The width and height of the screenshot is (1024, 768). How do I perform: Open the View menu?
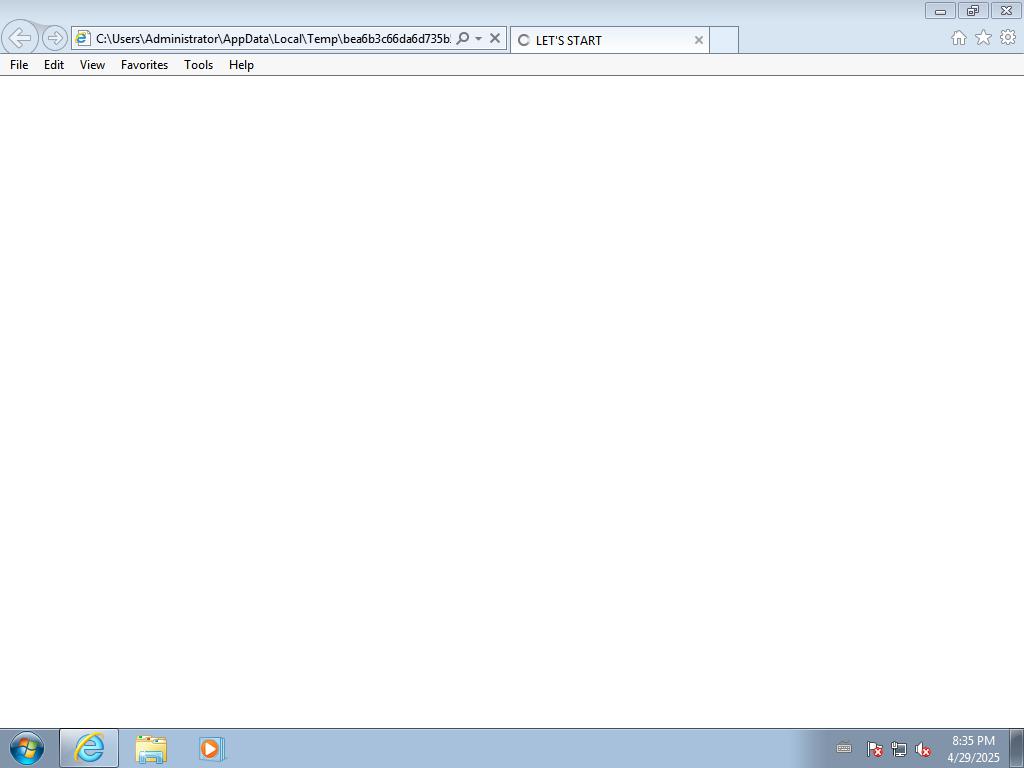point(92,65)
